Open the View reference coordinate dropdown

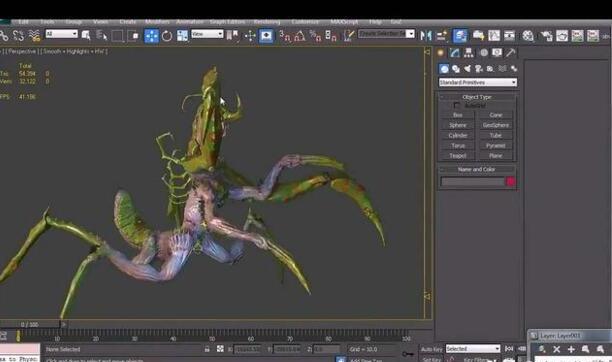[207, 34]
